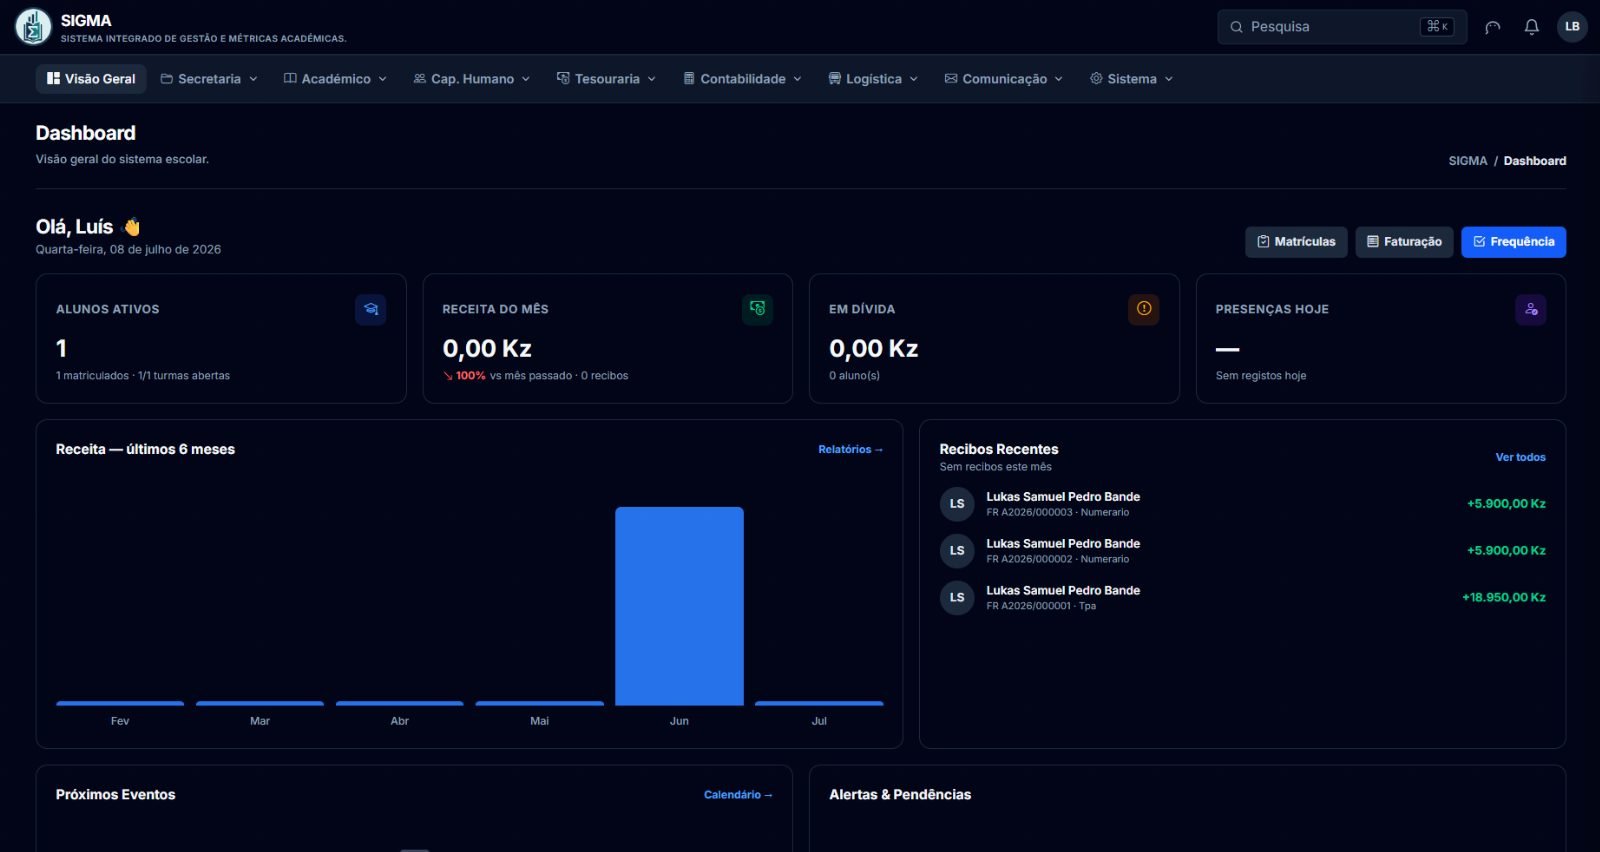Image resolution: width=1600 pixels, height=852 pixels.
Task: Click the Fev bar in revenue chart
Action: (120, 704)
